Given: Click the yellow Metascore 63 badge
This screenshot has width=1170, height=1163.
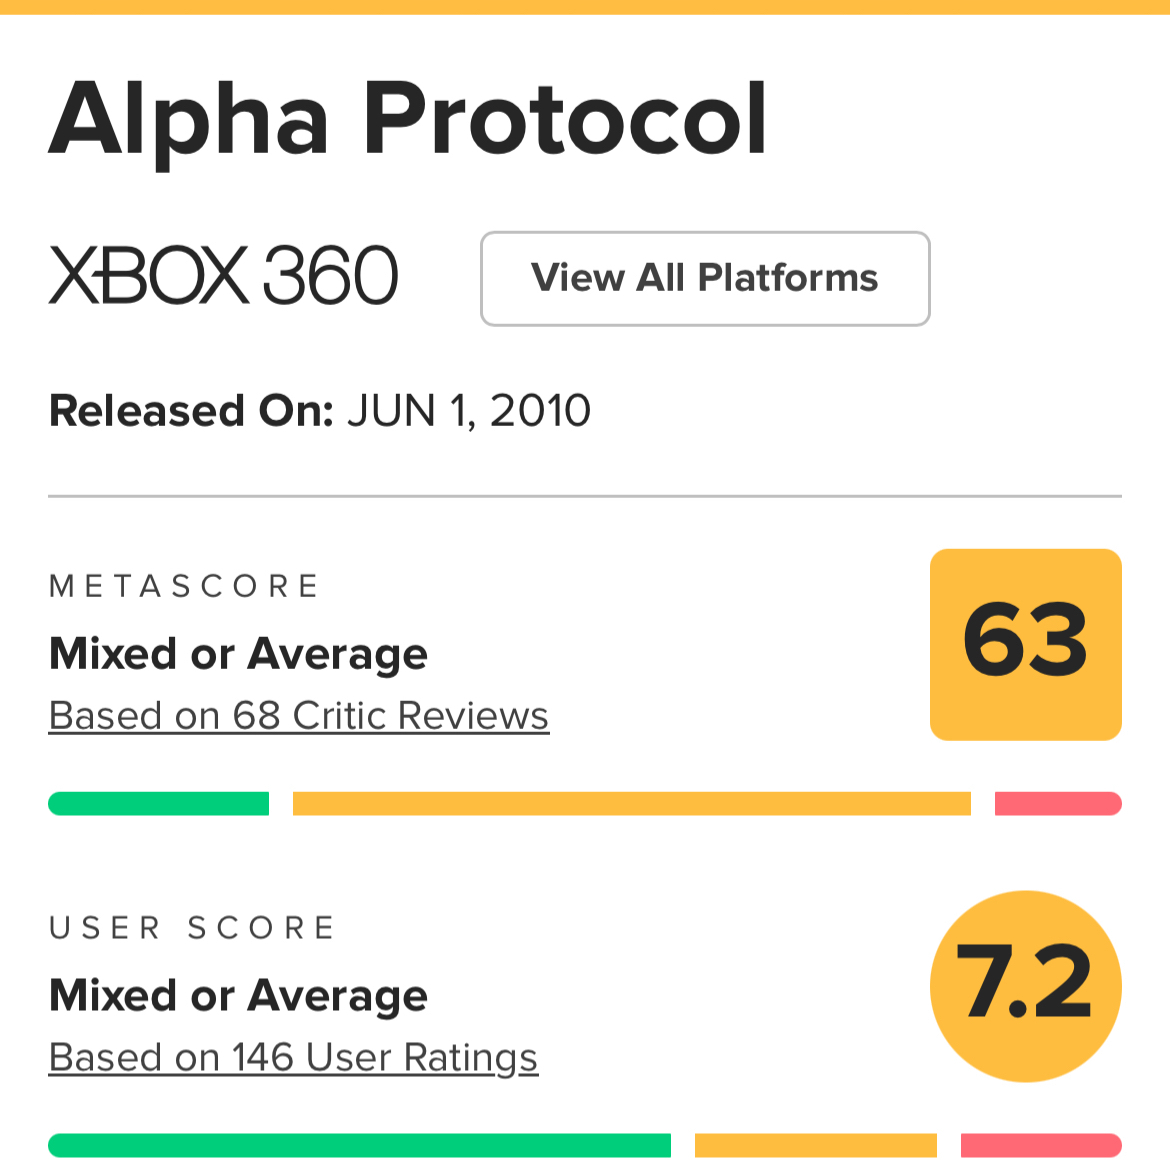Looking at the screenshot, I should [x=1025, y=644].
